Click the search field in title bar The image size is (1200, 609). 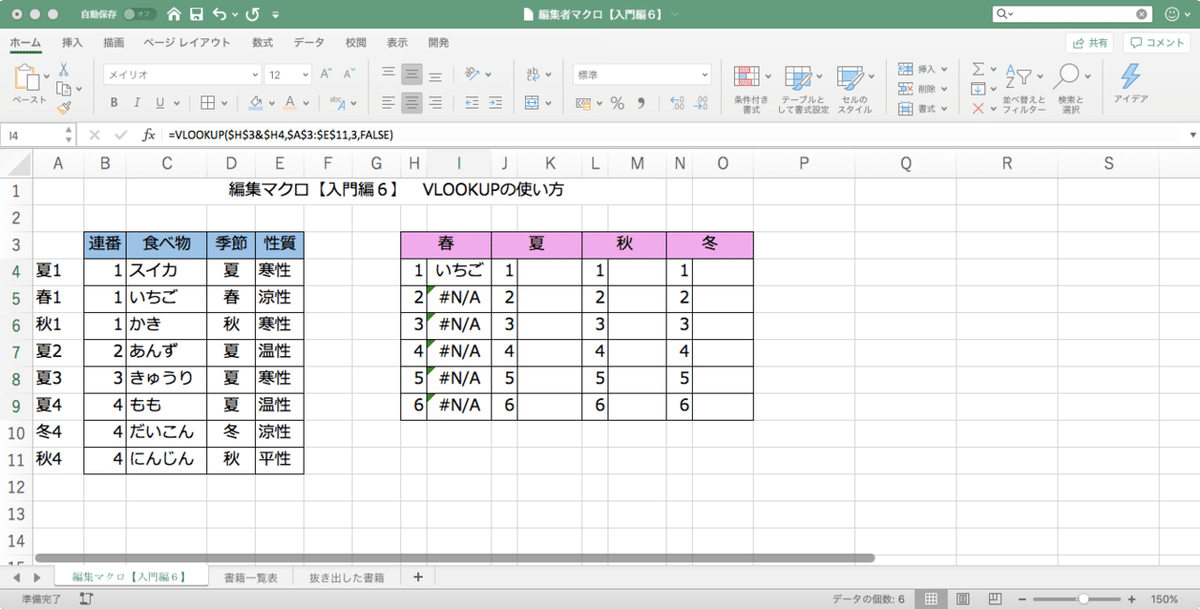click(x=1072, y=15)
